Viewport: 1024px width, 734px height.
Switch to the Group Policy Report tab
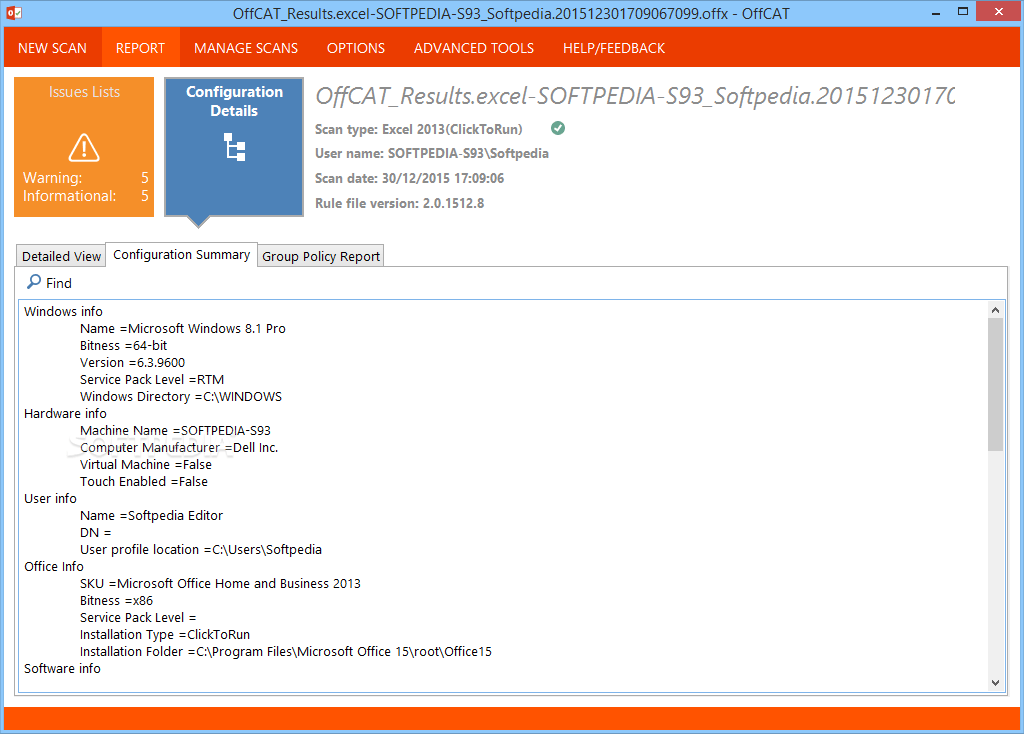(x=320, y=255)
